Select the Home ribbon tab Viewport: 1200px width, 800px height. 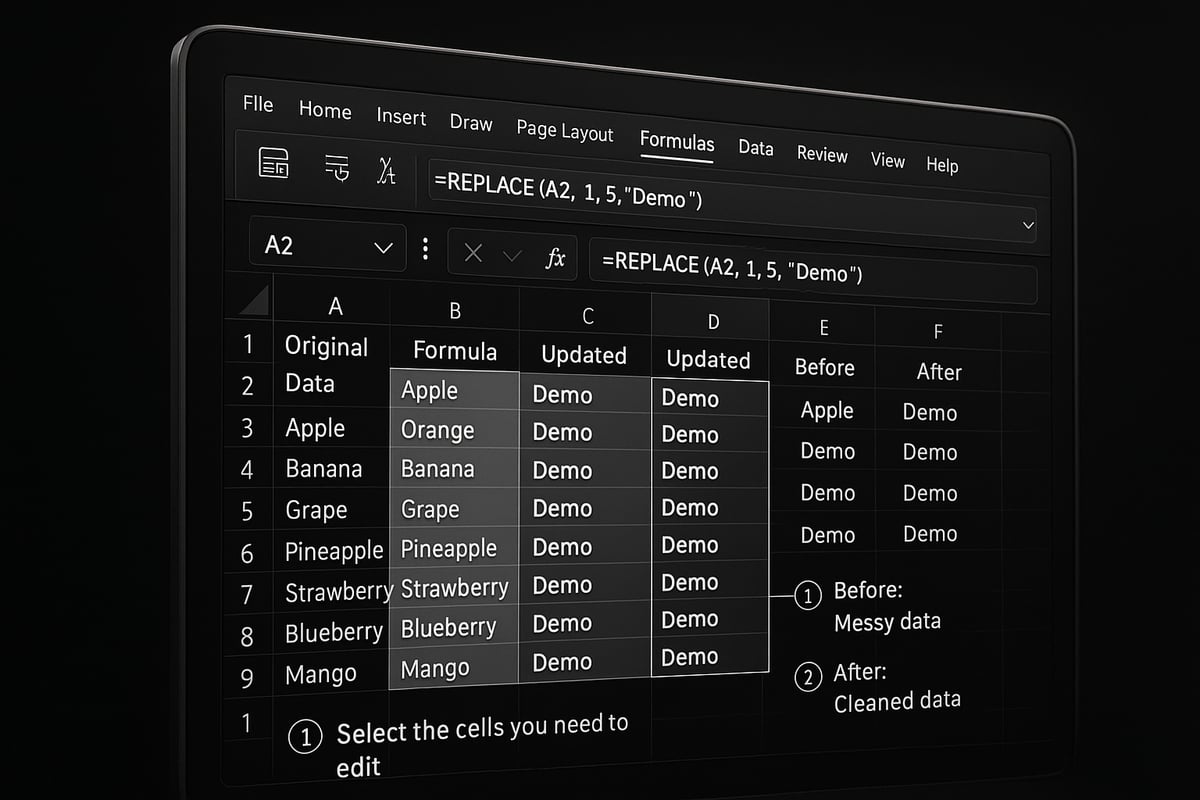click(325, 111)
